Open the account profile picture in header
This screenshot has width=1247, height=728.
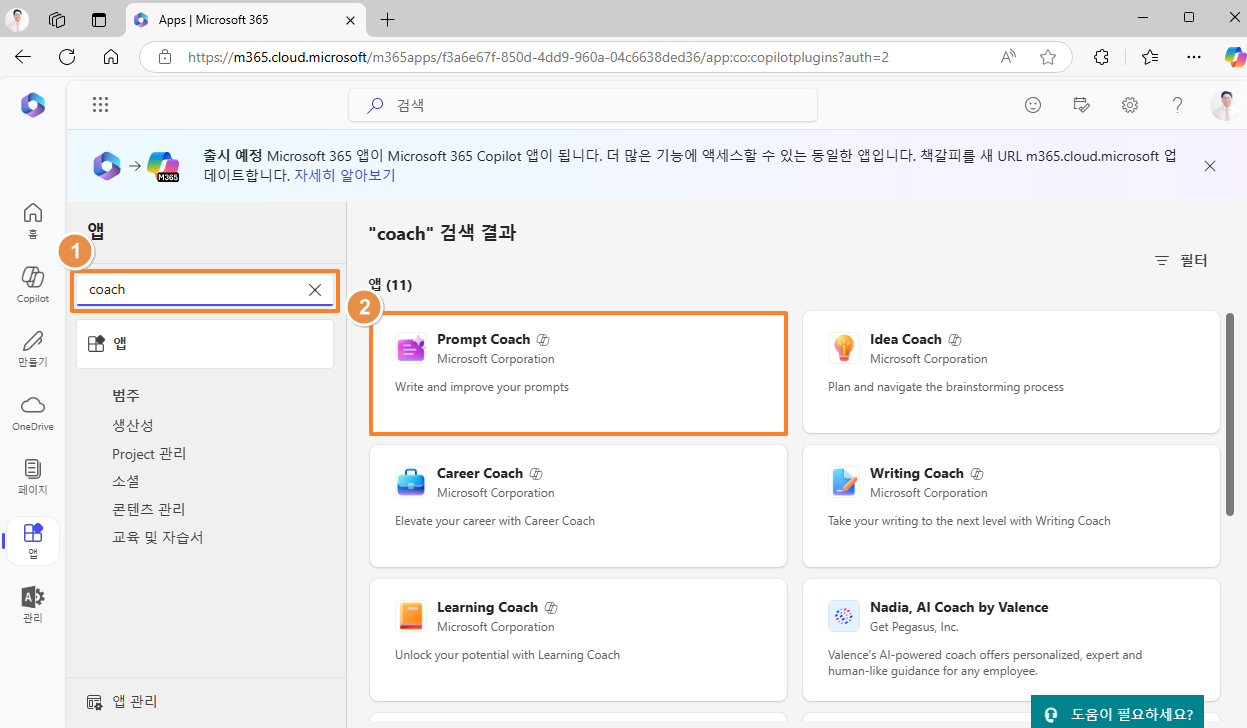point(1225,105)
